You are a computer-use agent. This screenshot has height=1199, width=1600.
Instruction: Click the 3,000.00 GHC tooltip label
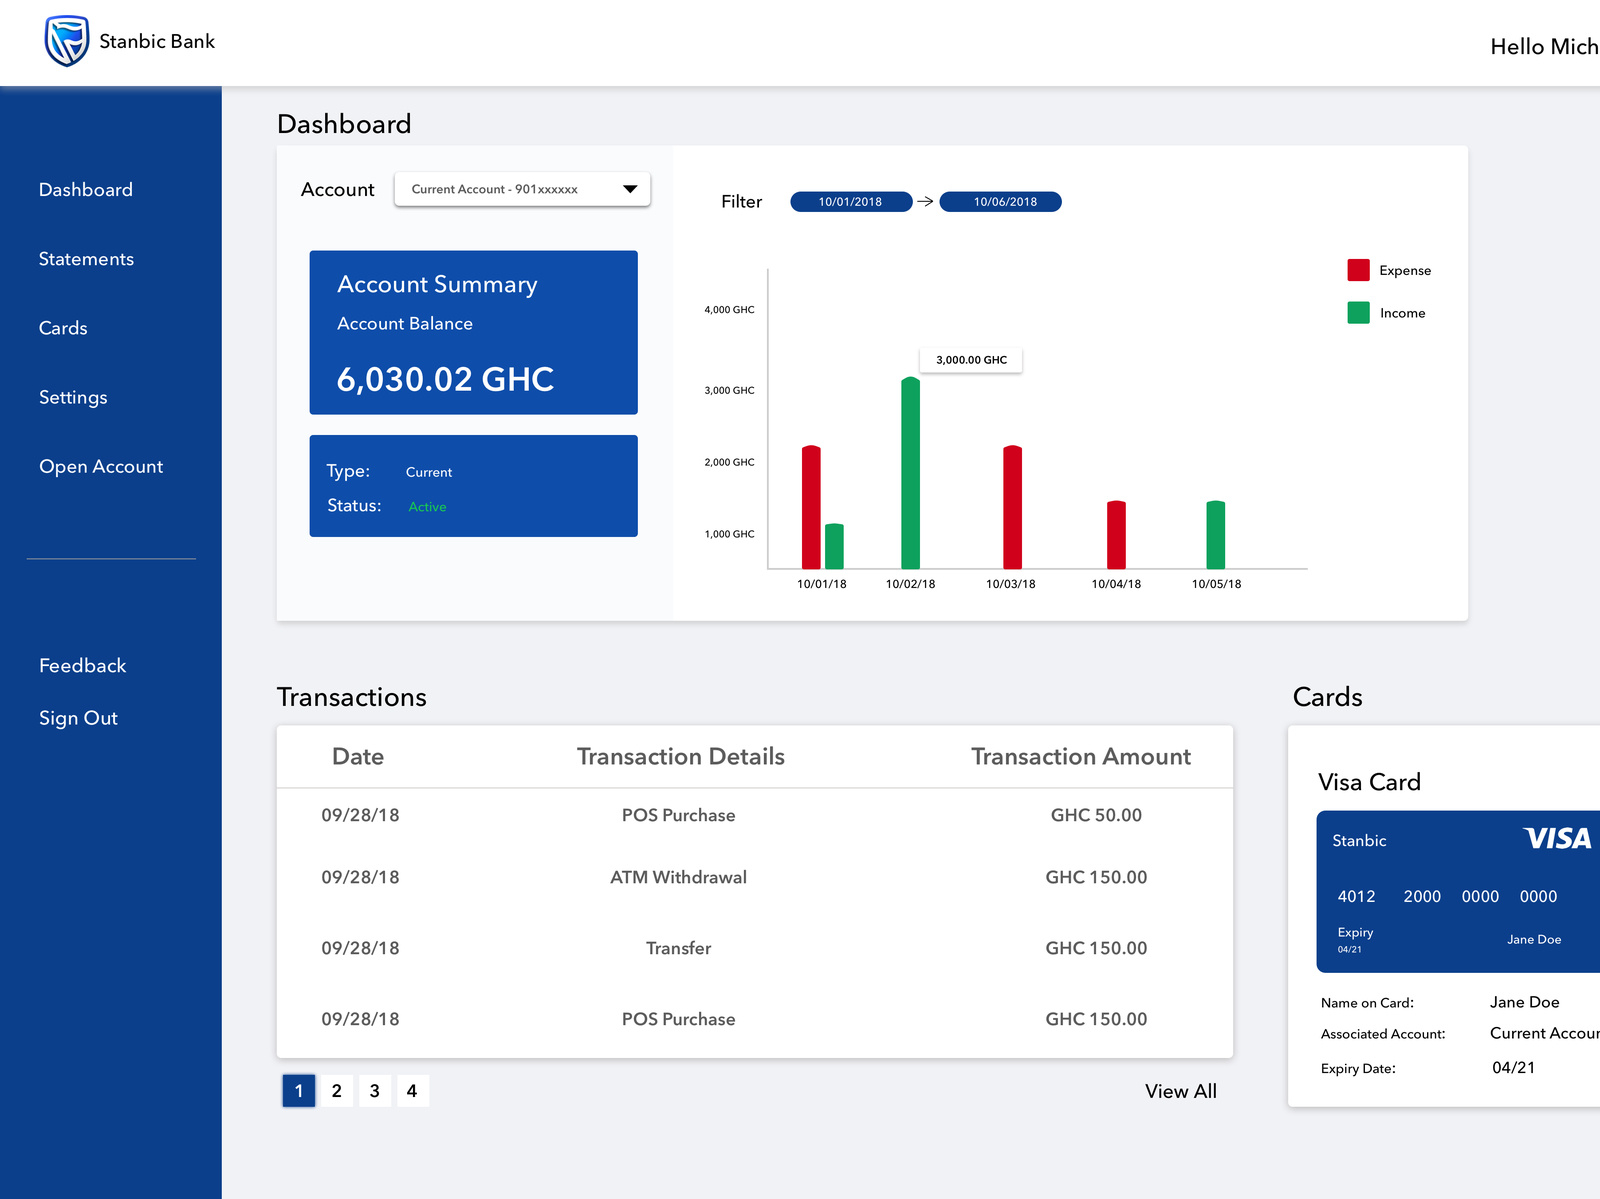pos(970,360)
